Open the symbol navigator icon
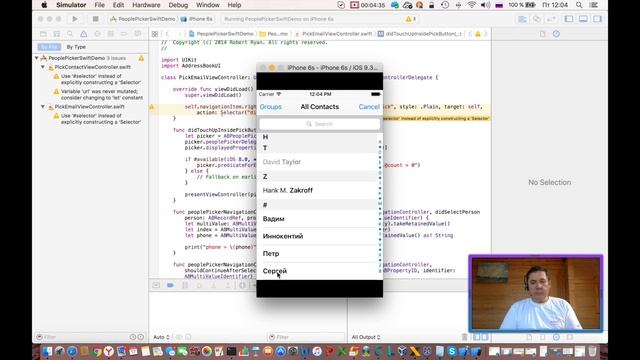This screenshot has height=360, width=640. pos(57,34)
